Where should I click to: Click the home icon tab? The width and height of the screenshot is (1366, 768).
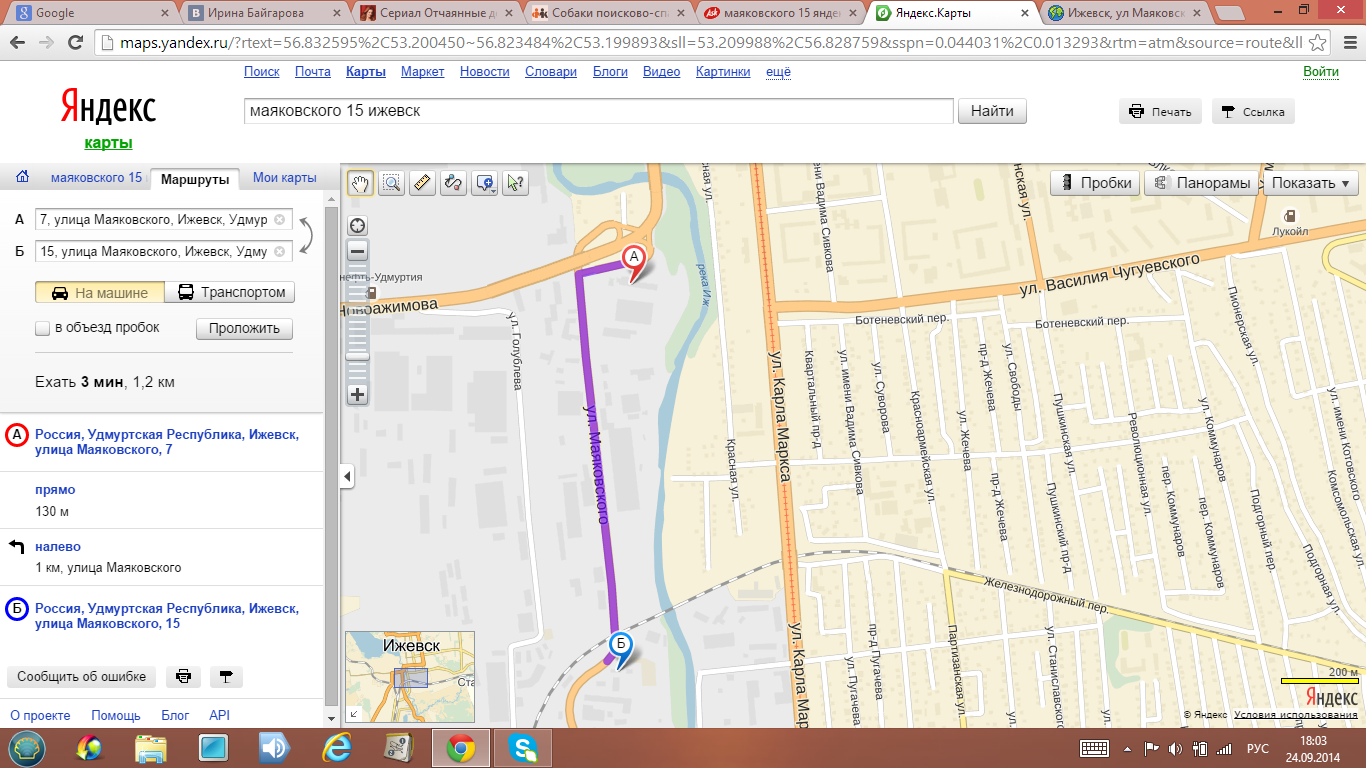tap(22, 178)
